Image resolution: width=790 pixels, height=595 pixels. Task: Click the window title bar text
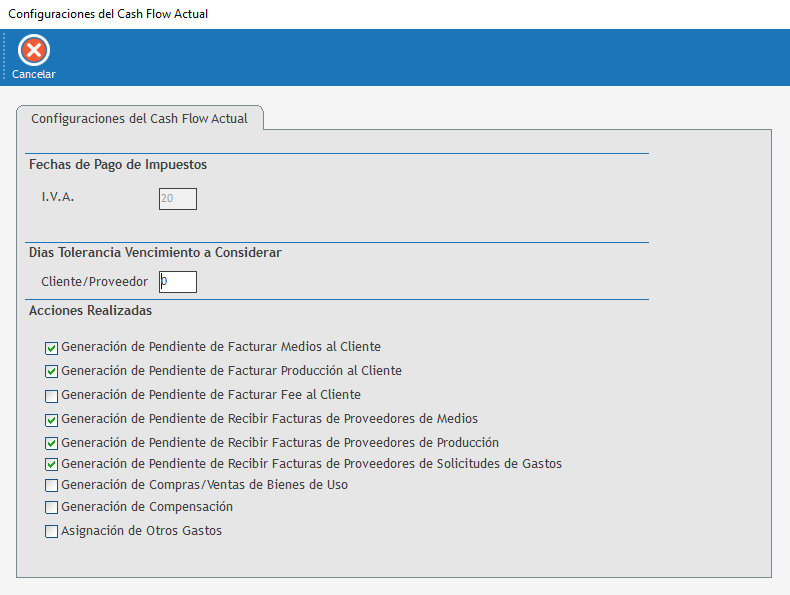coord(108,14)
